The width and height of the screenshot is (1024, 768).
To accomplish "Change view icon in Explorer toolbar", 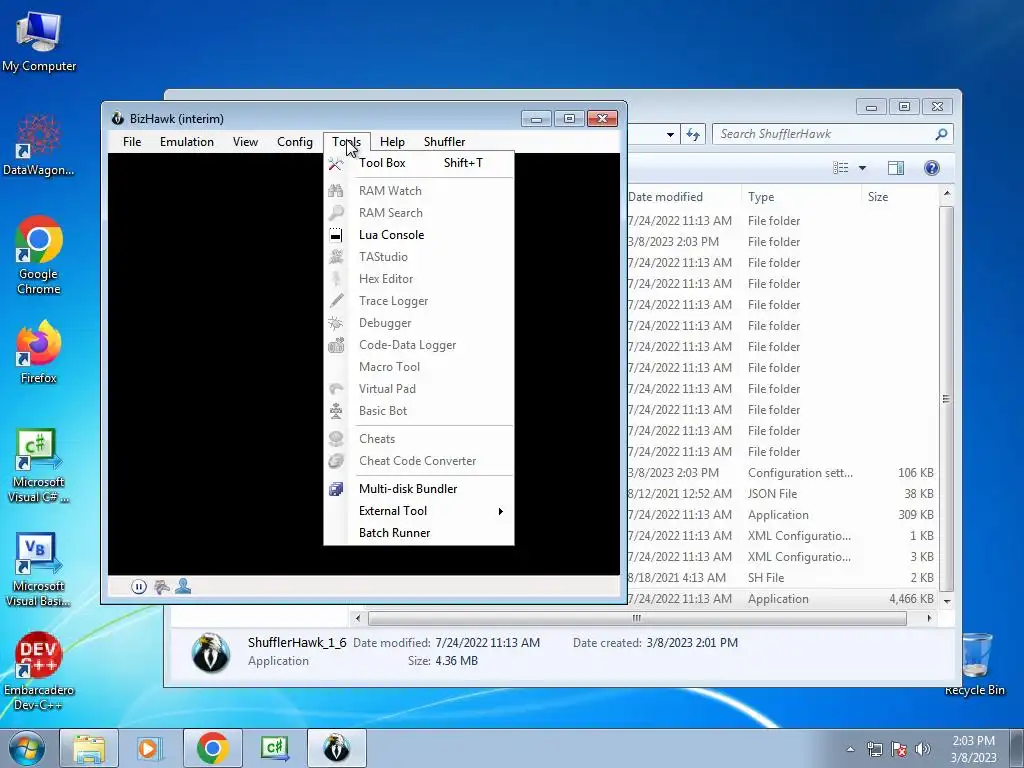I will [x=840, y=168].
